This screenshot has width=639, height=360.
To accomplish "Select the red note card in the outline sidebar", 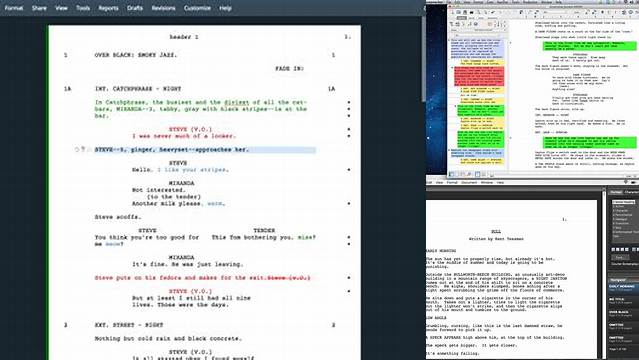I will tap(479, 77).
